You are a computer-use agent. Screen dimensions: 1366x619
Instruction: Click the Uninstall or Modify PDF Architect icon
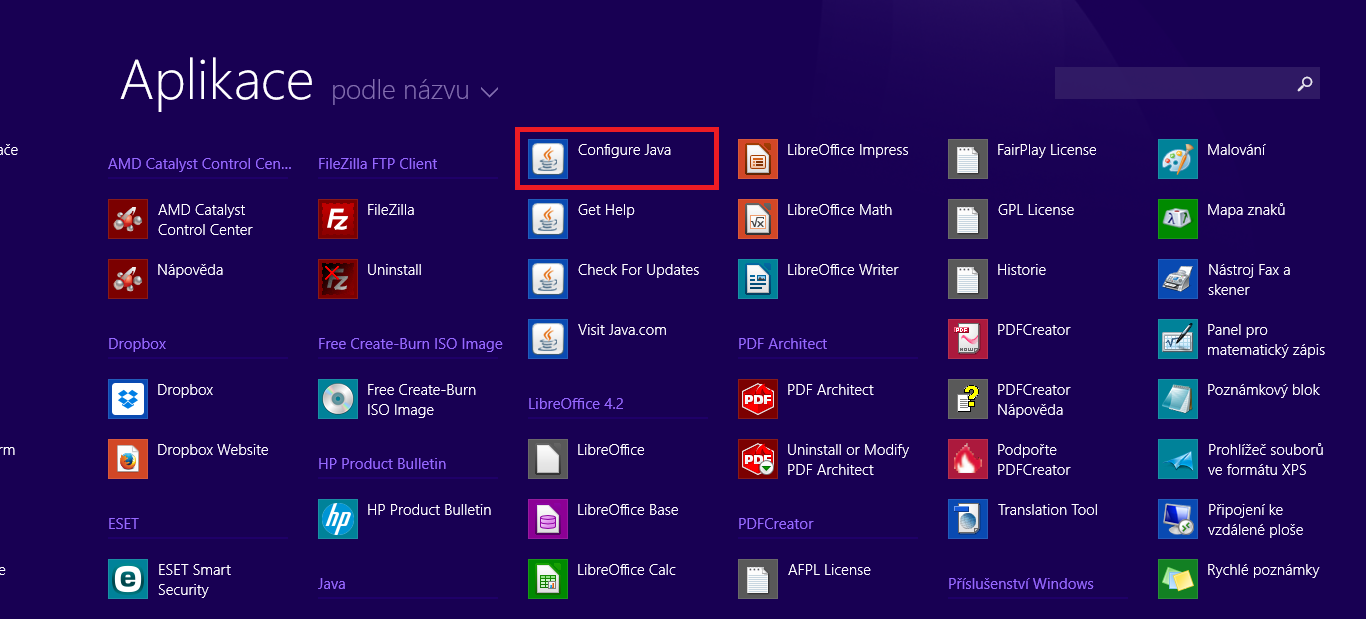click(758, 459)
